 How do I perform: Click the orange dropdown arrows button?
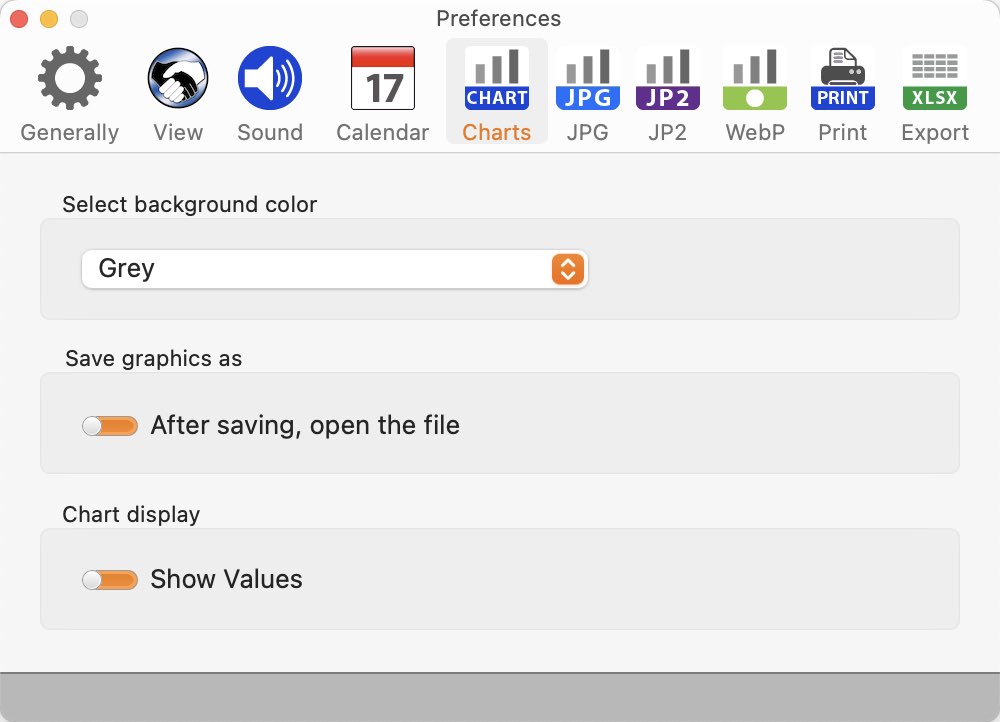[568, 269]
